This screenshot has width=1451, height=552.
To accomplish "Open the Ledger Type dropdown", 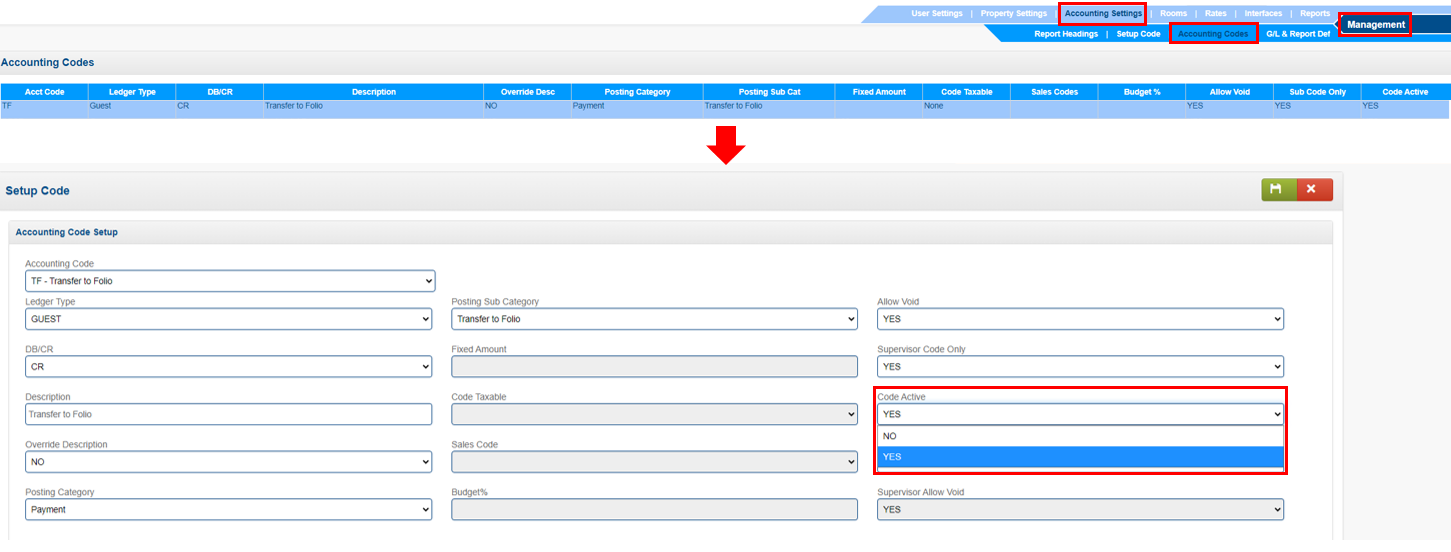I will point(228,319).
